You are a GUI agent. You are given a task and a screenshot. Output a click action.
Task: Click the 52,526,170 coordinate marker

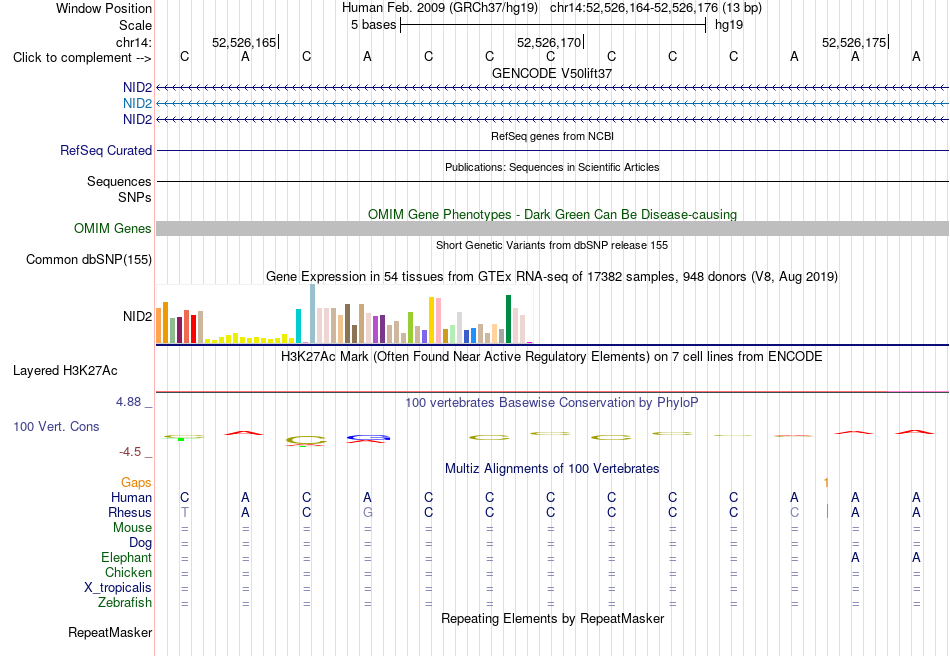(548, 42)
